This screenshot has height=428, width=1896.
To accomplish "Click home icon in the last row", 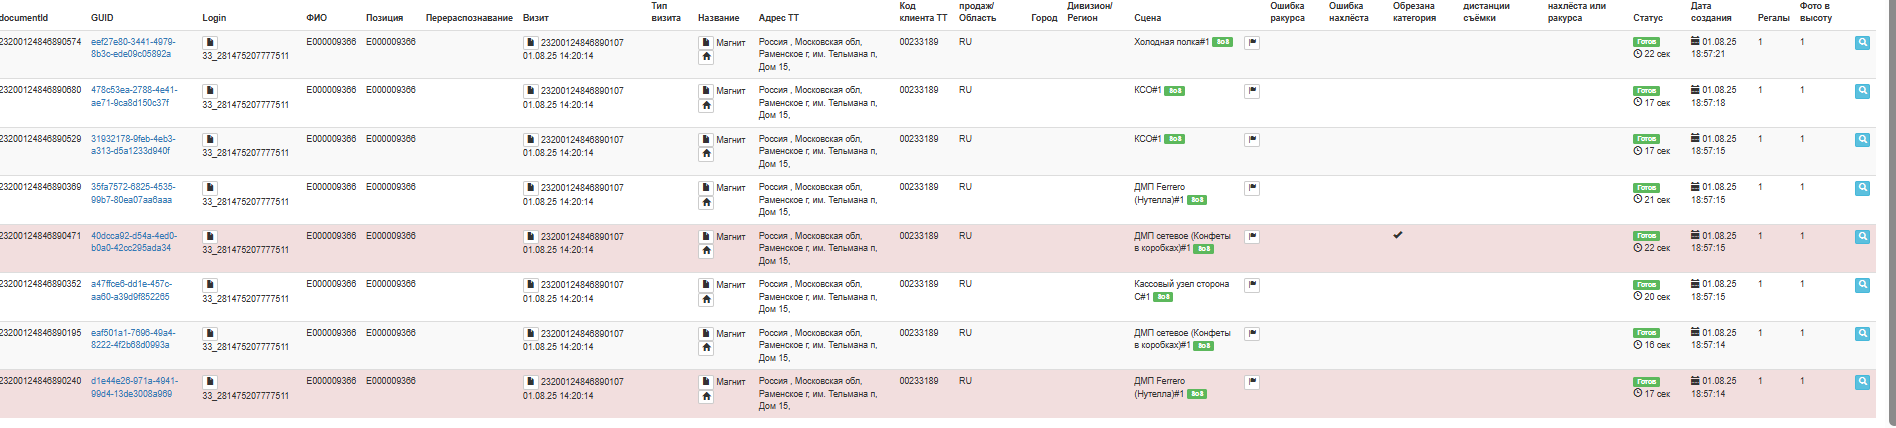I will 706,396.
